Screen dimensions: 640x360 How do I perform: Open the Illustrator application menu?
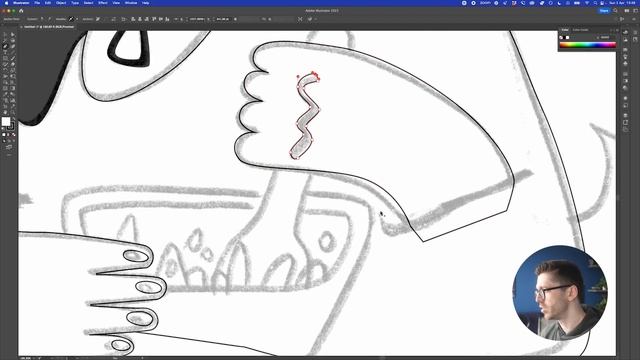pos(21,3)
